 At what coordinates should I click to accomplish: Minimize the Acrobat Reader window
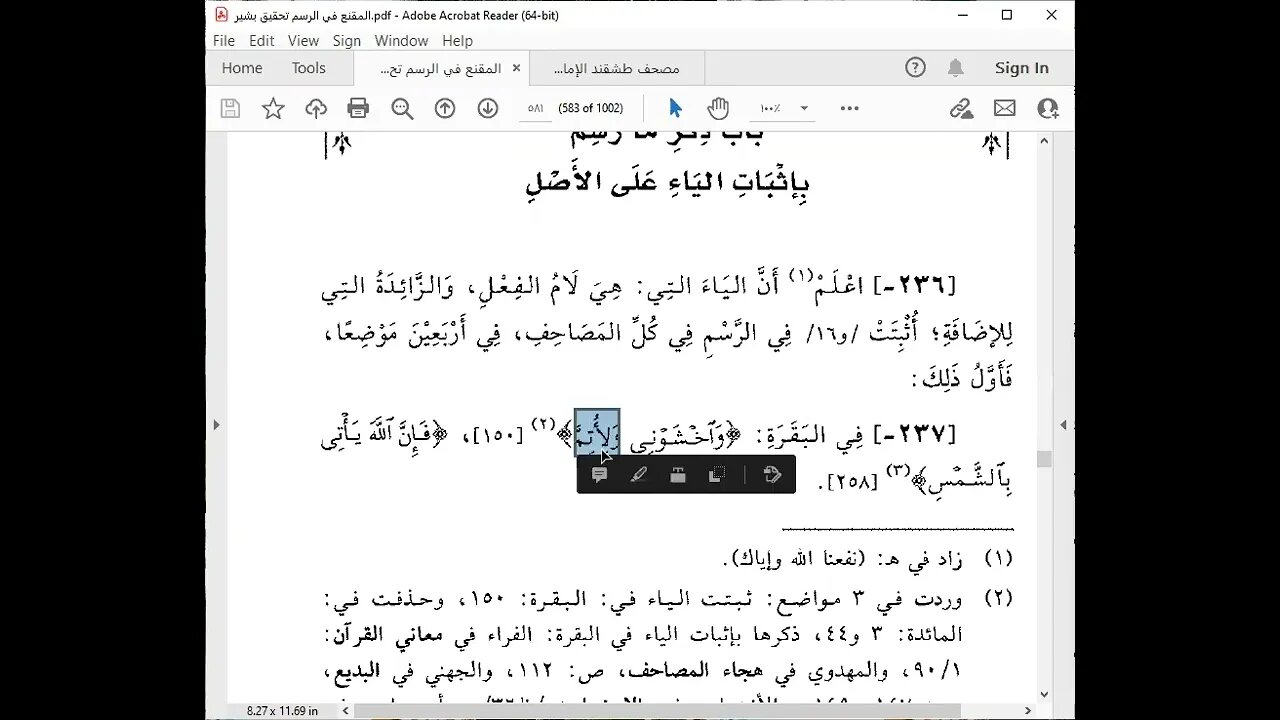962,15
